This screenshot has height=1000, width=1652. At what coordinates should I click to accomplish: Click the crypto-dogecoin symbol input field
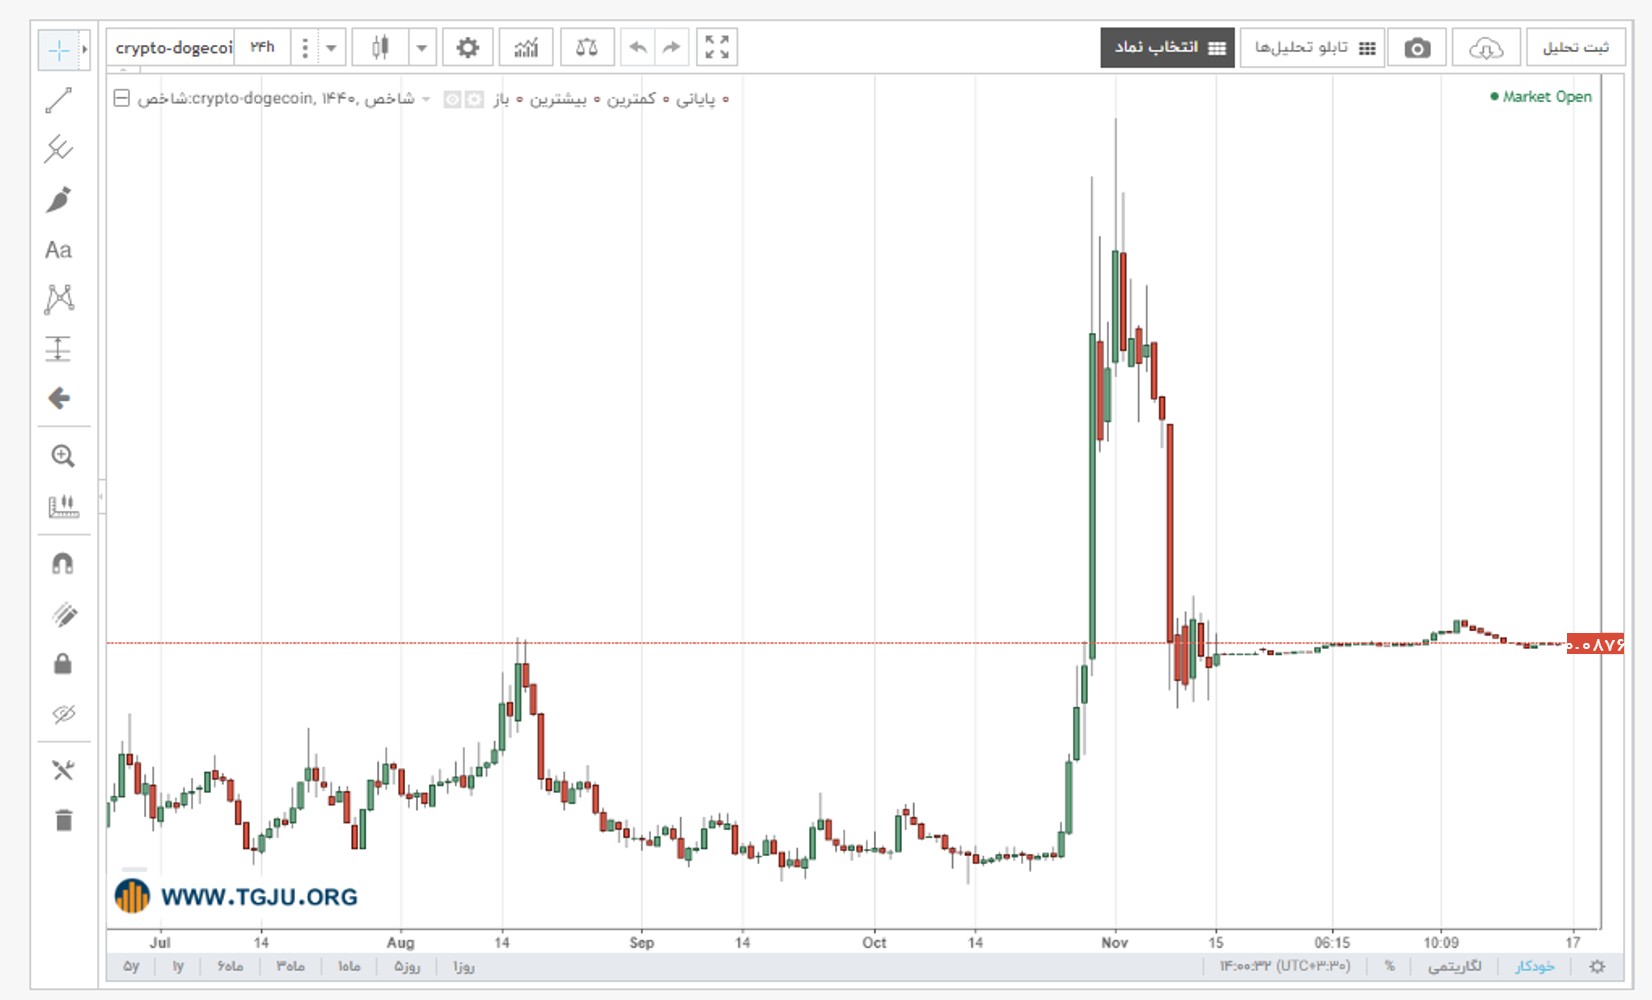coord(172,47)
